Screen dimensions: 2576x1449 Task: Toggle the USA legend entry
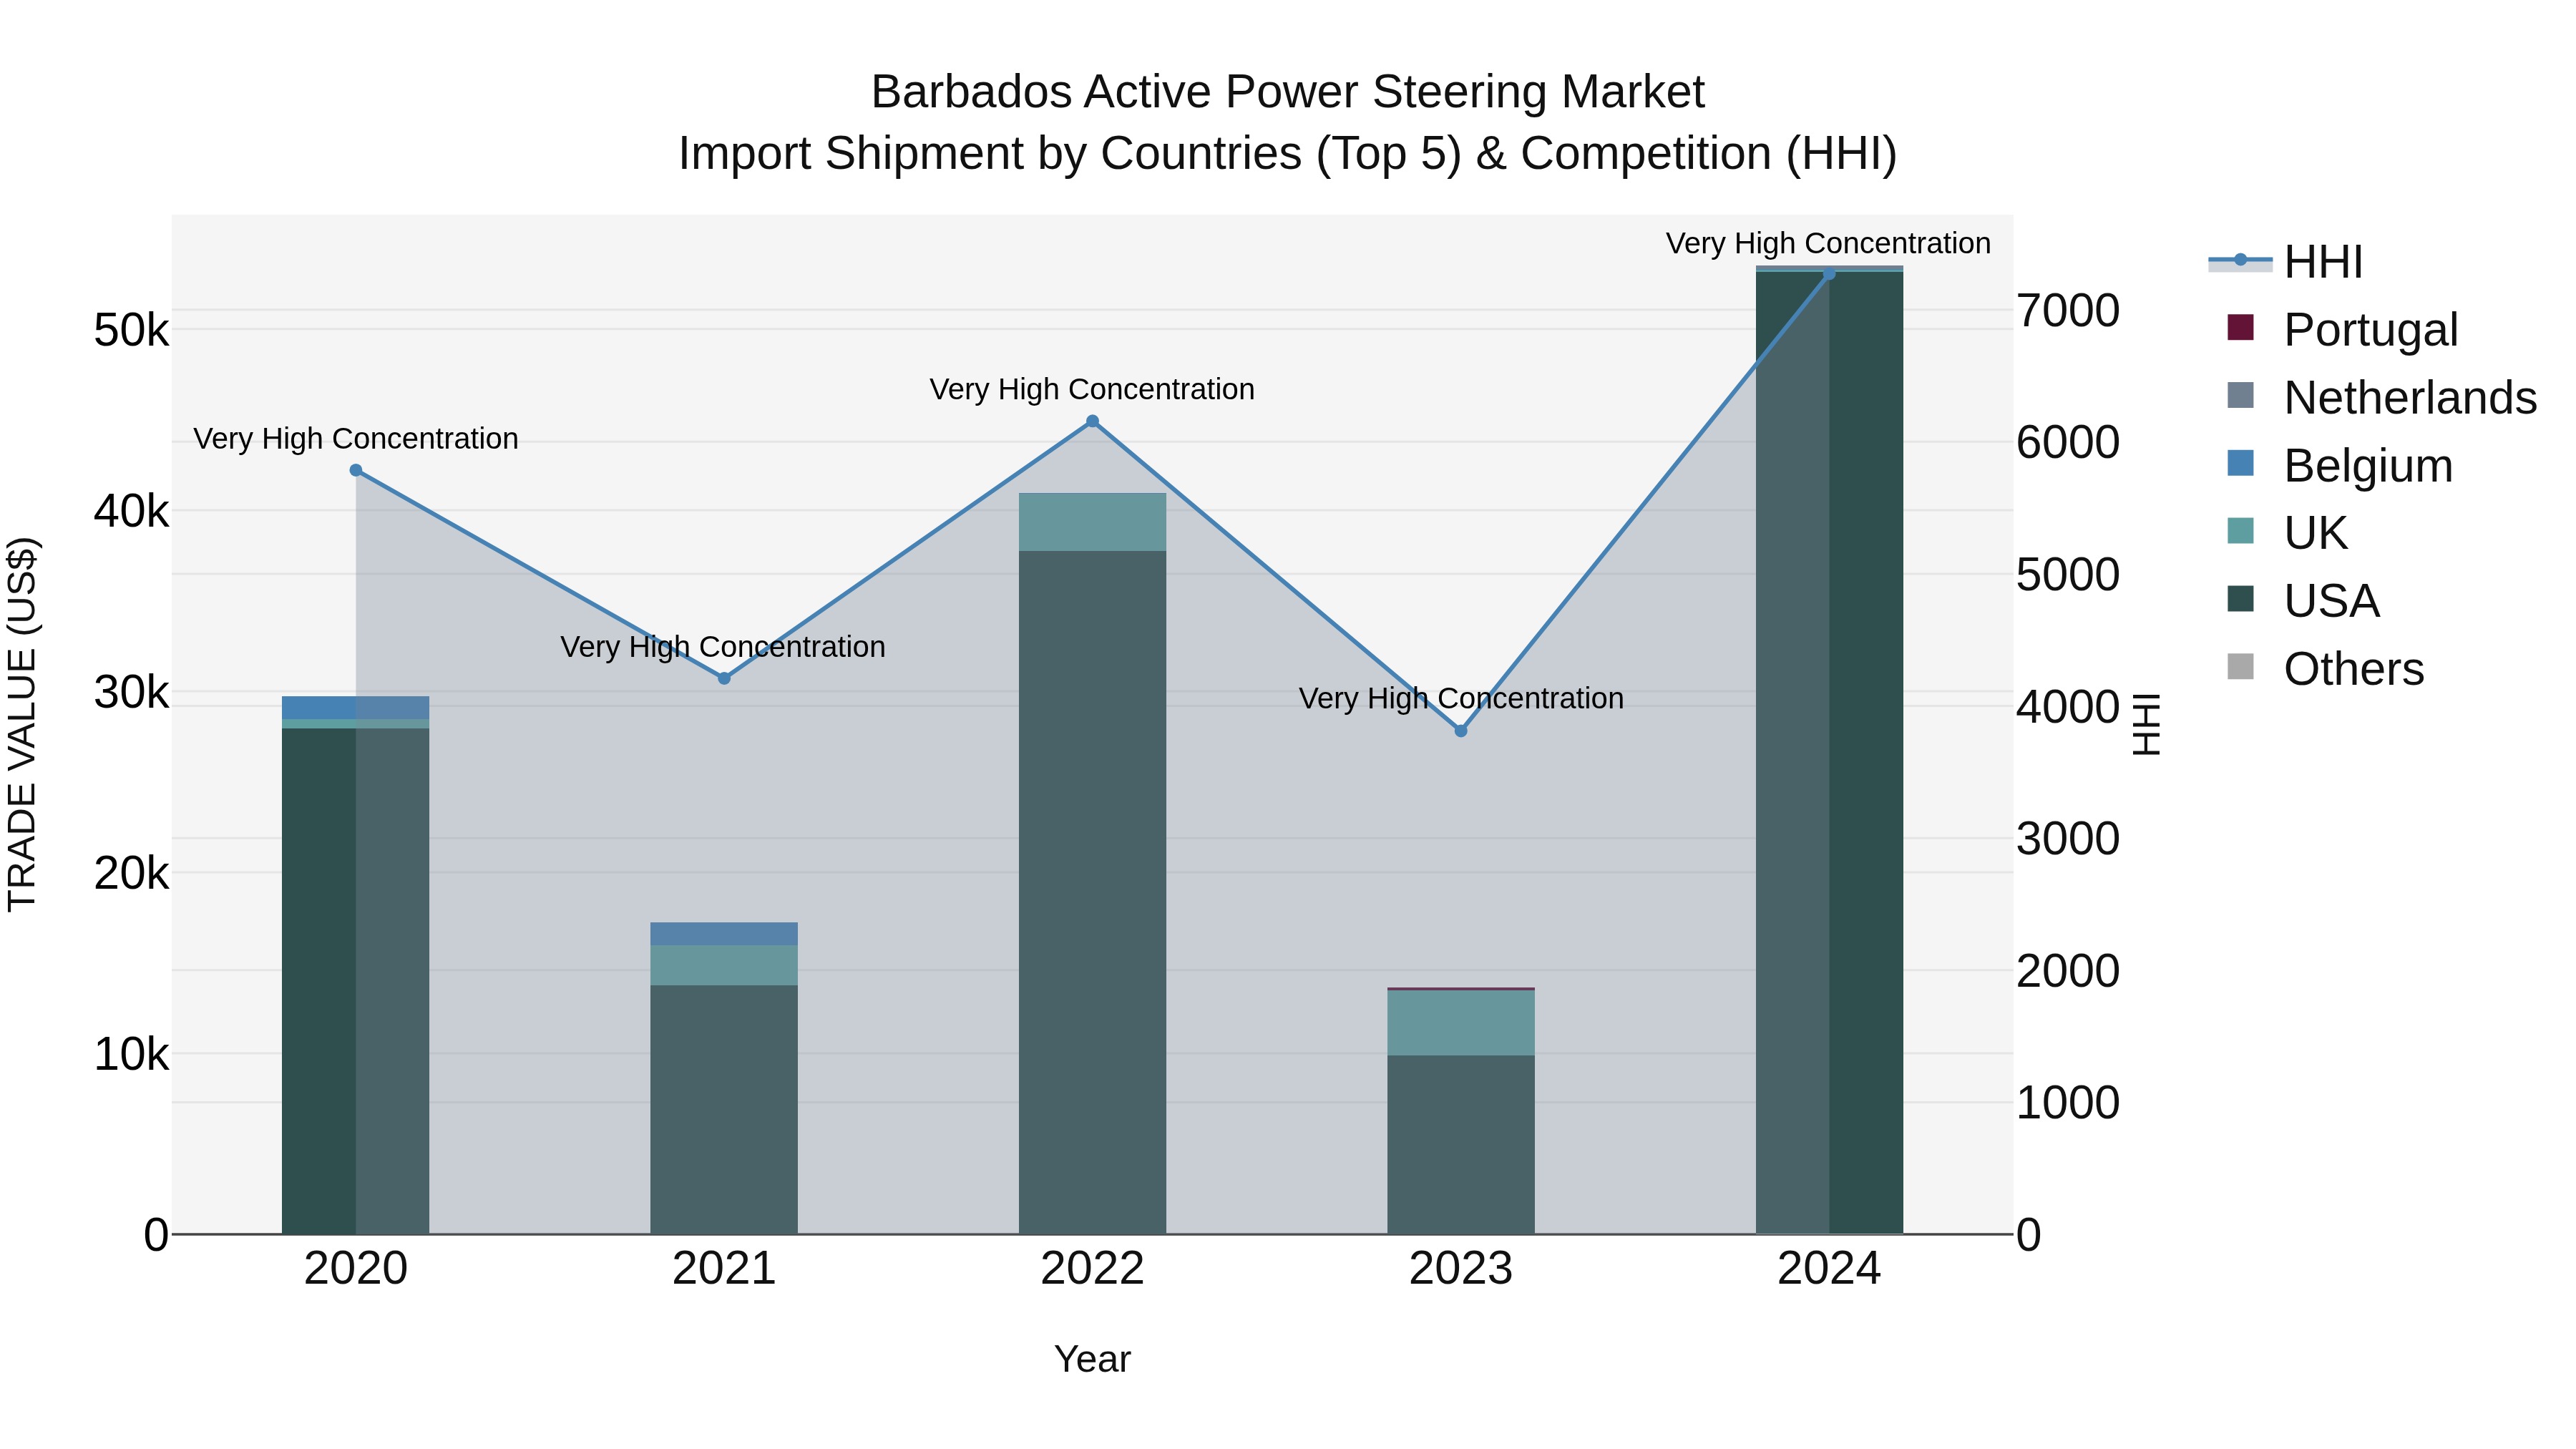click(2303, 600)
